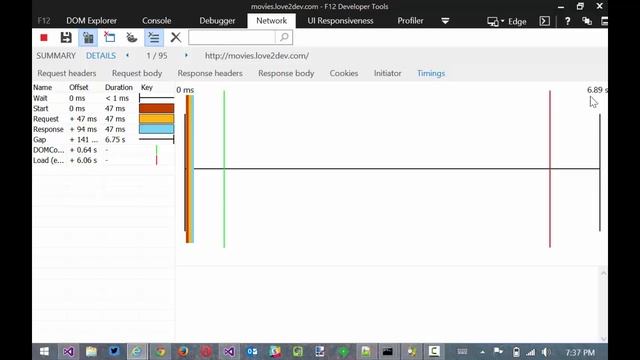Switch to DOM Explorer tool
Image resolution: width=640 pixels, height=360 pixels.
pyautogui.click(x=91, y=21)
